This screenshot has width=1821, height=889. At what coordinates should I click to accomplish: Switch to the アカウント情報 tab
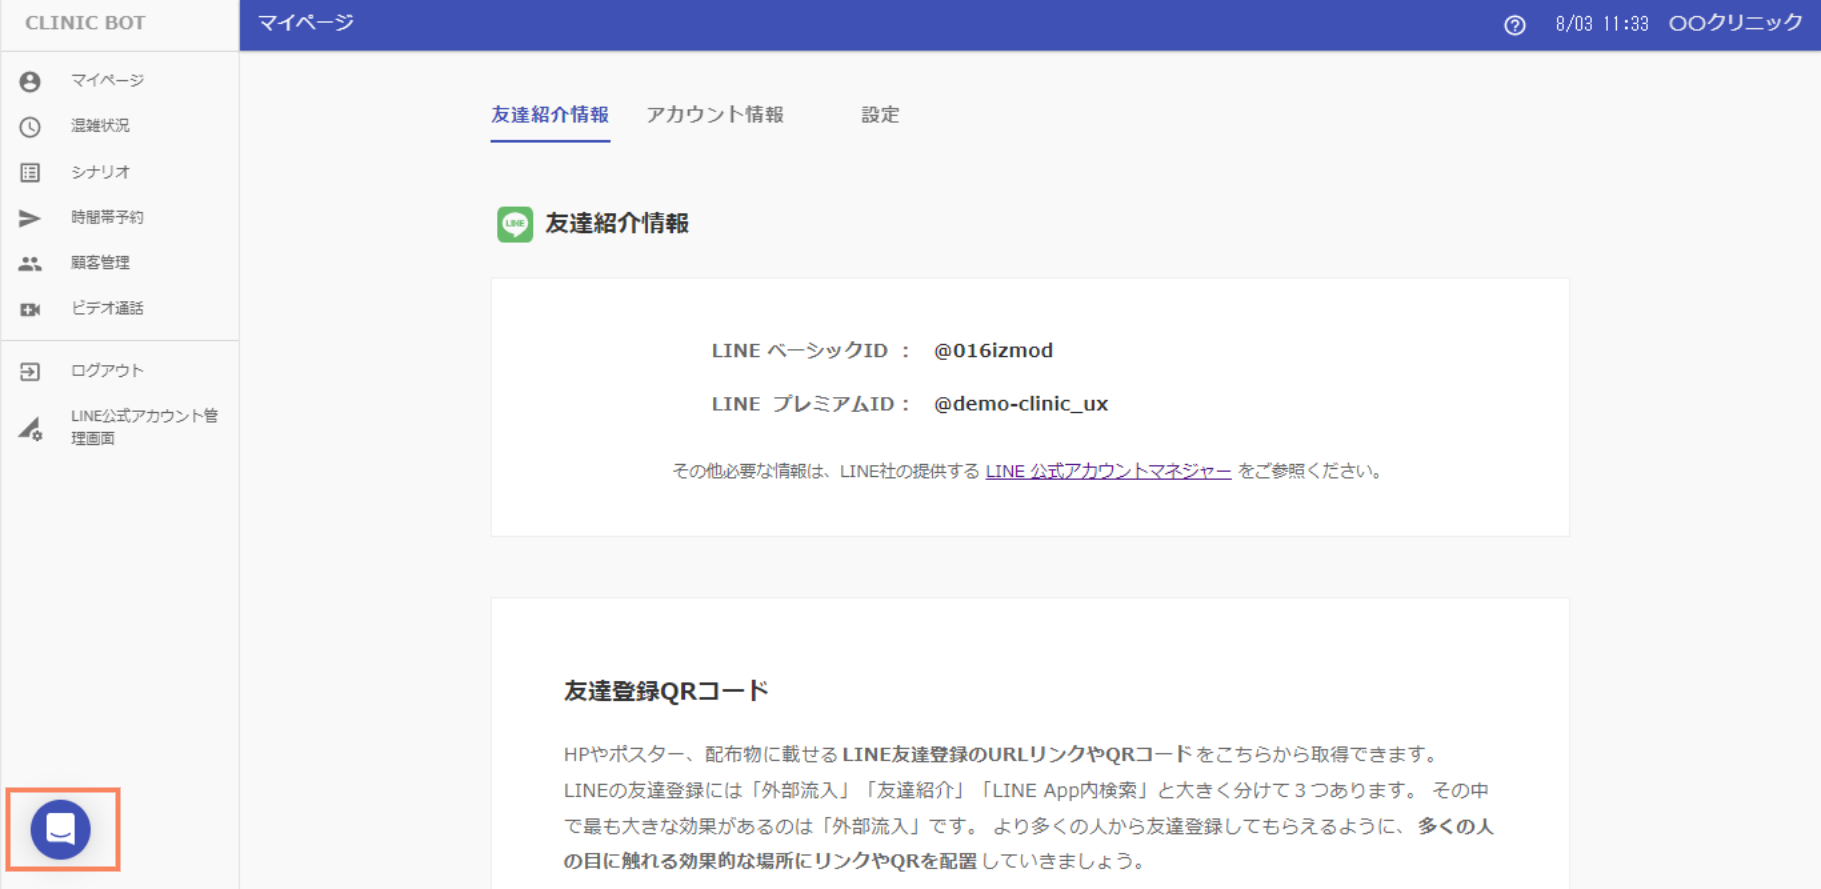[x=715, y=115]
